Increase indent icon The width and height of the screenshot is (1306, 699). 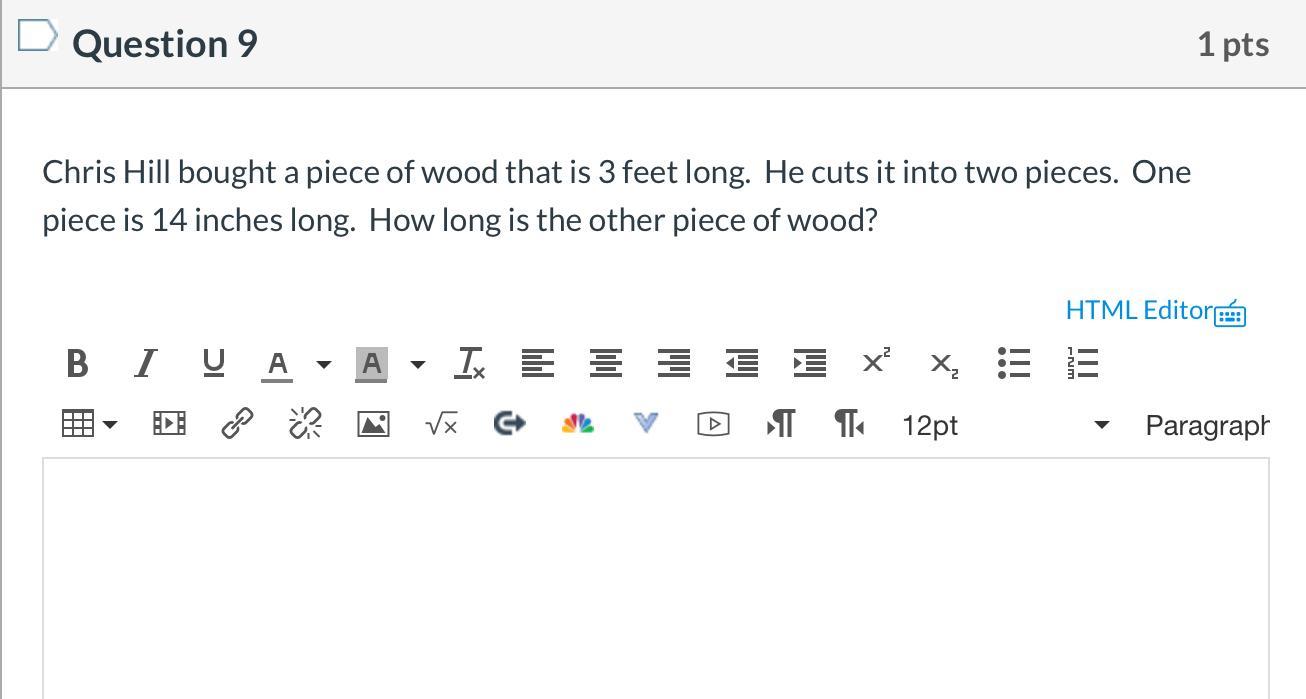coord(810,364)
